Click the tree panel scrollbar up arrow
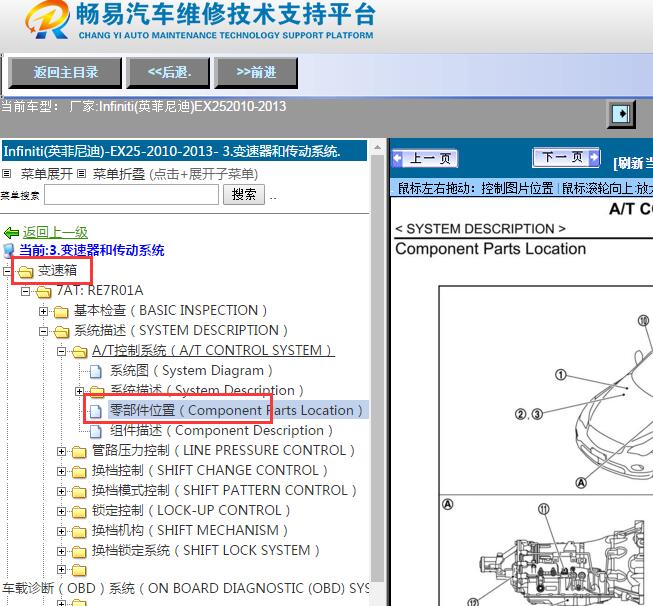Image resolution: width=653 pixels, height=606 pixels. (x=377, y=147)
